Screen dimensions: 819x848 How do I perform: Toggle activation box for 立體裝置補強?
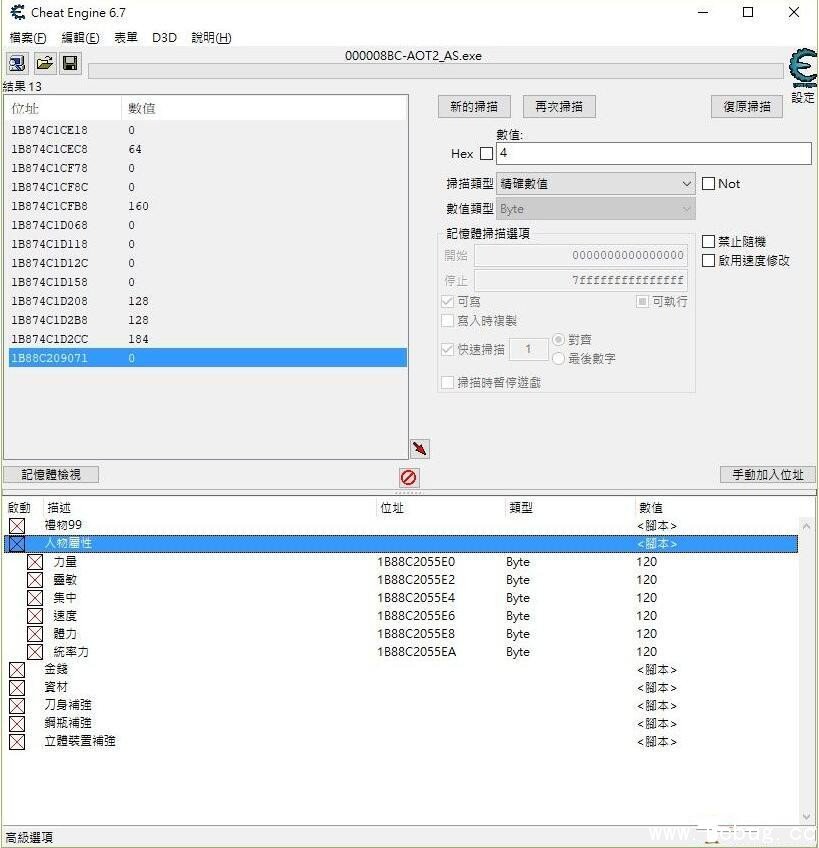pyautogui.click(x=17, y=741)
